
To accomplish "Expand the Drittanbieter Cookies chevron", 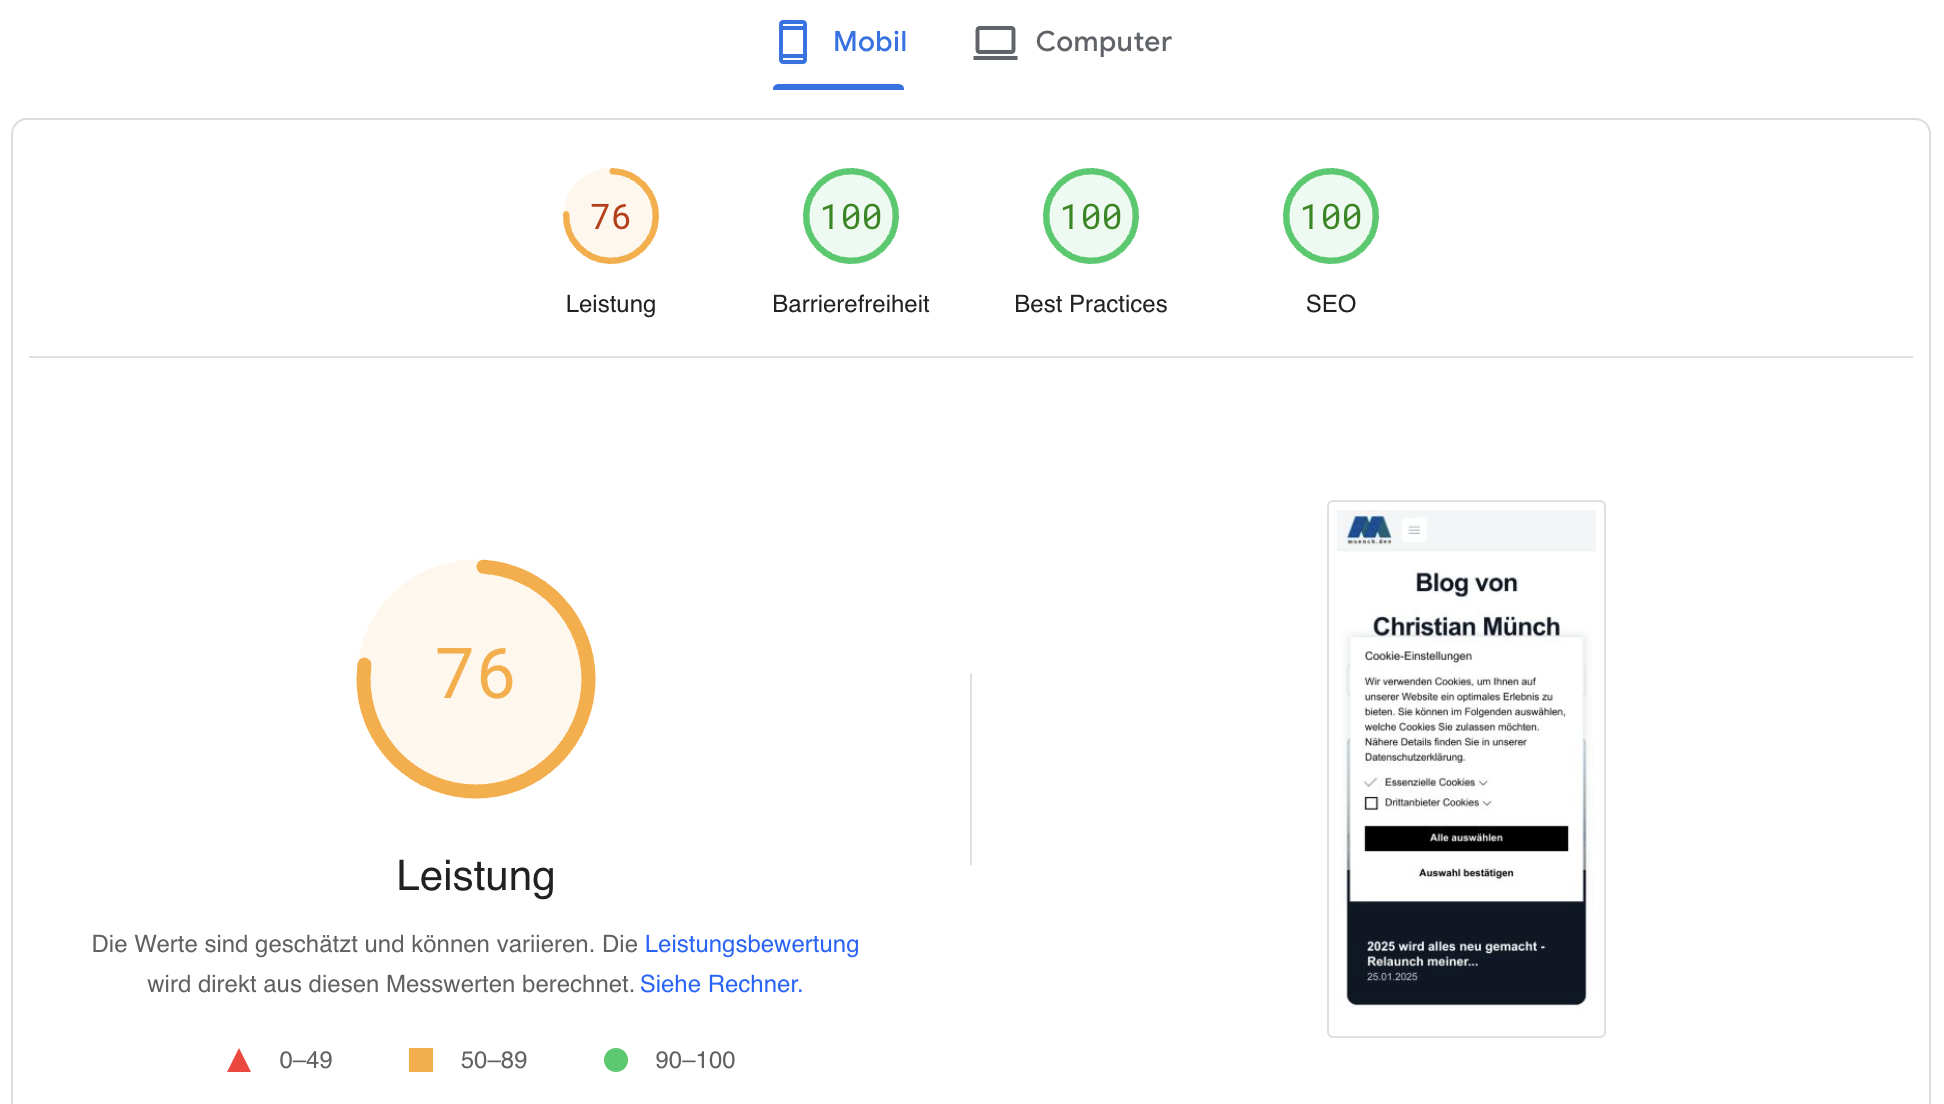I will (x=1487, y=803).
